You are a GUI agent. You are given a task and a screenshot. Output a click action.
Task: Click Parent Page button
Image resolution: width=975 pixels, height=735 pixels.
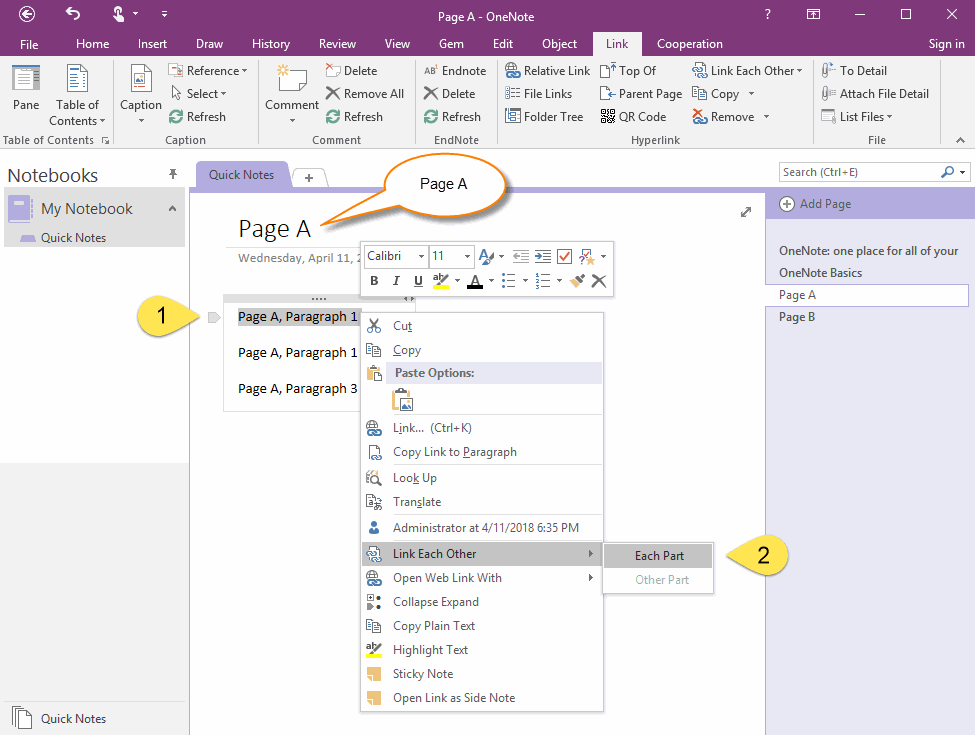click(641, 94)
